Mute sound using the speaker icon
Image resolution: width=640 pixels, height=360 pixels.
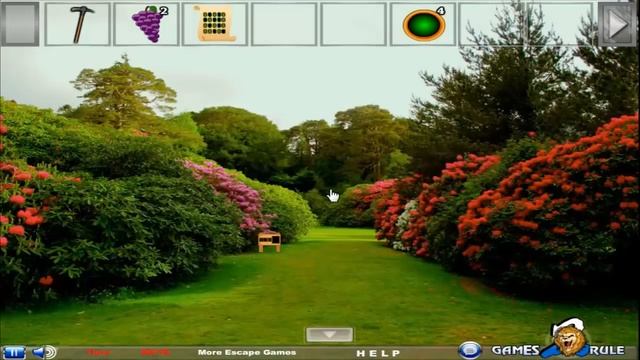pyautogui.click(x=44, y=352)
